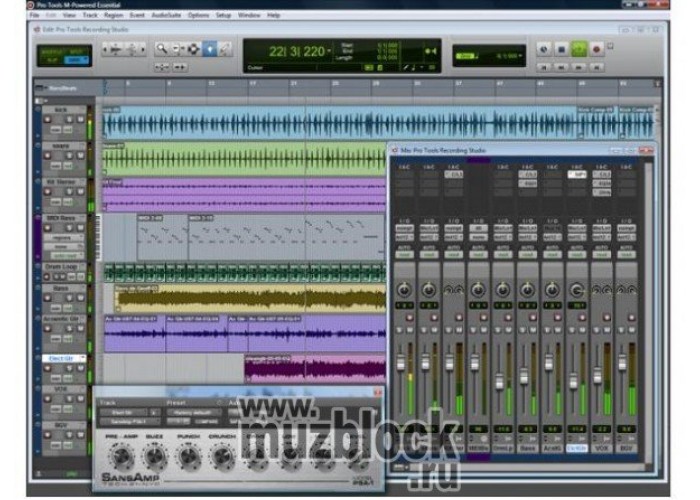Image resolution: width=700 pixels, height=500 pixels.
Task: Click the VOX mixer channel volume fader
Action: 597,375
